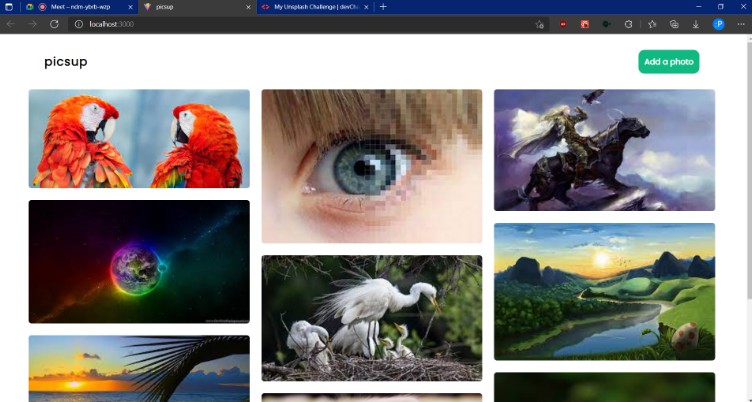Open the river valley sunset painting
The width and height of the screenshot is (752, 402).
pyautogui.click(x=604, y=292)
